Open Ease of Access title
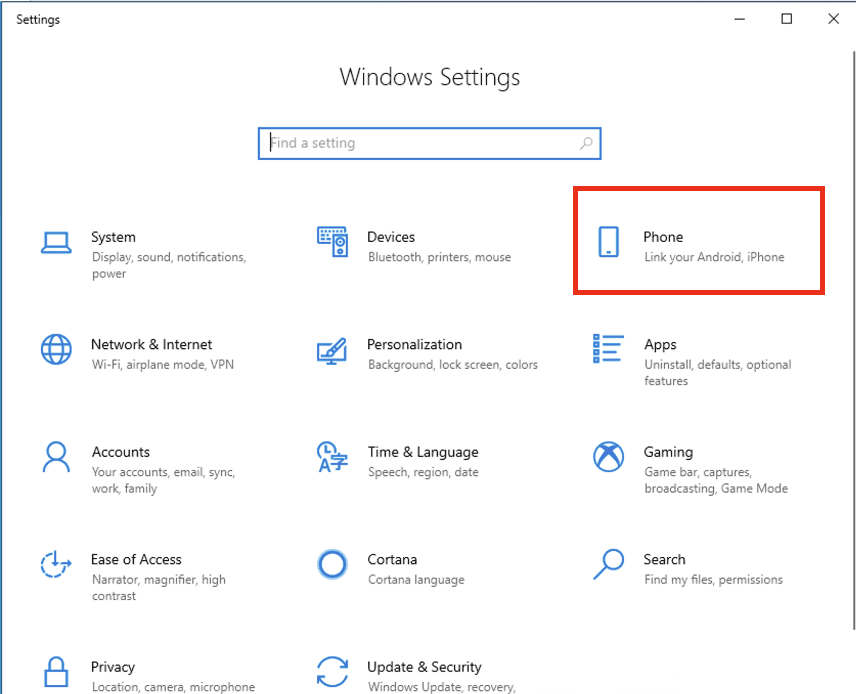This screenshot has width=856, height=694. point(136,560)
